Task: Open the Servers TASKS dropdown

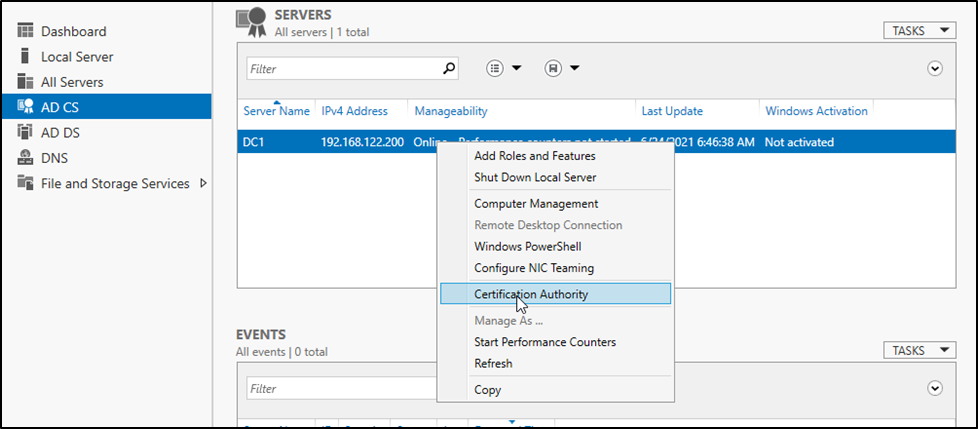Action: tap(919, 31)
